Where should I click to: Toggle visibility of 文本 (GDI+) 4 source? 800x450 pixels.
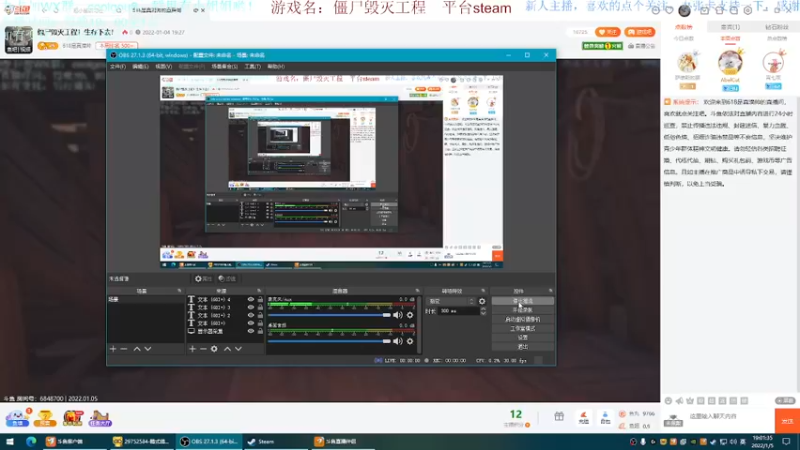point(251,299)
